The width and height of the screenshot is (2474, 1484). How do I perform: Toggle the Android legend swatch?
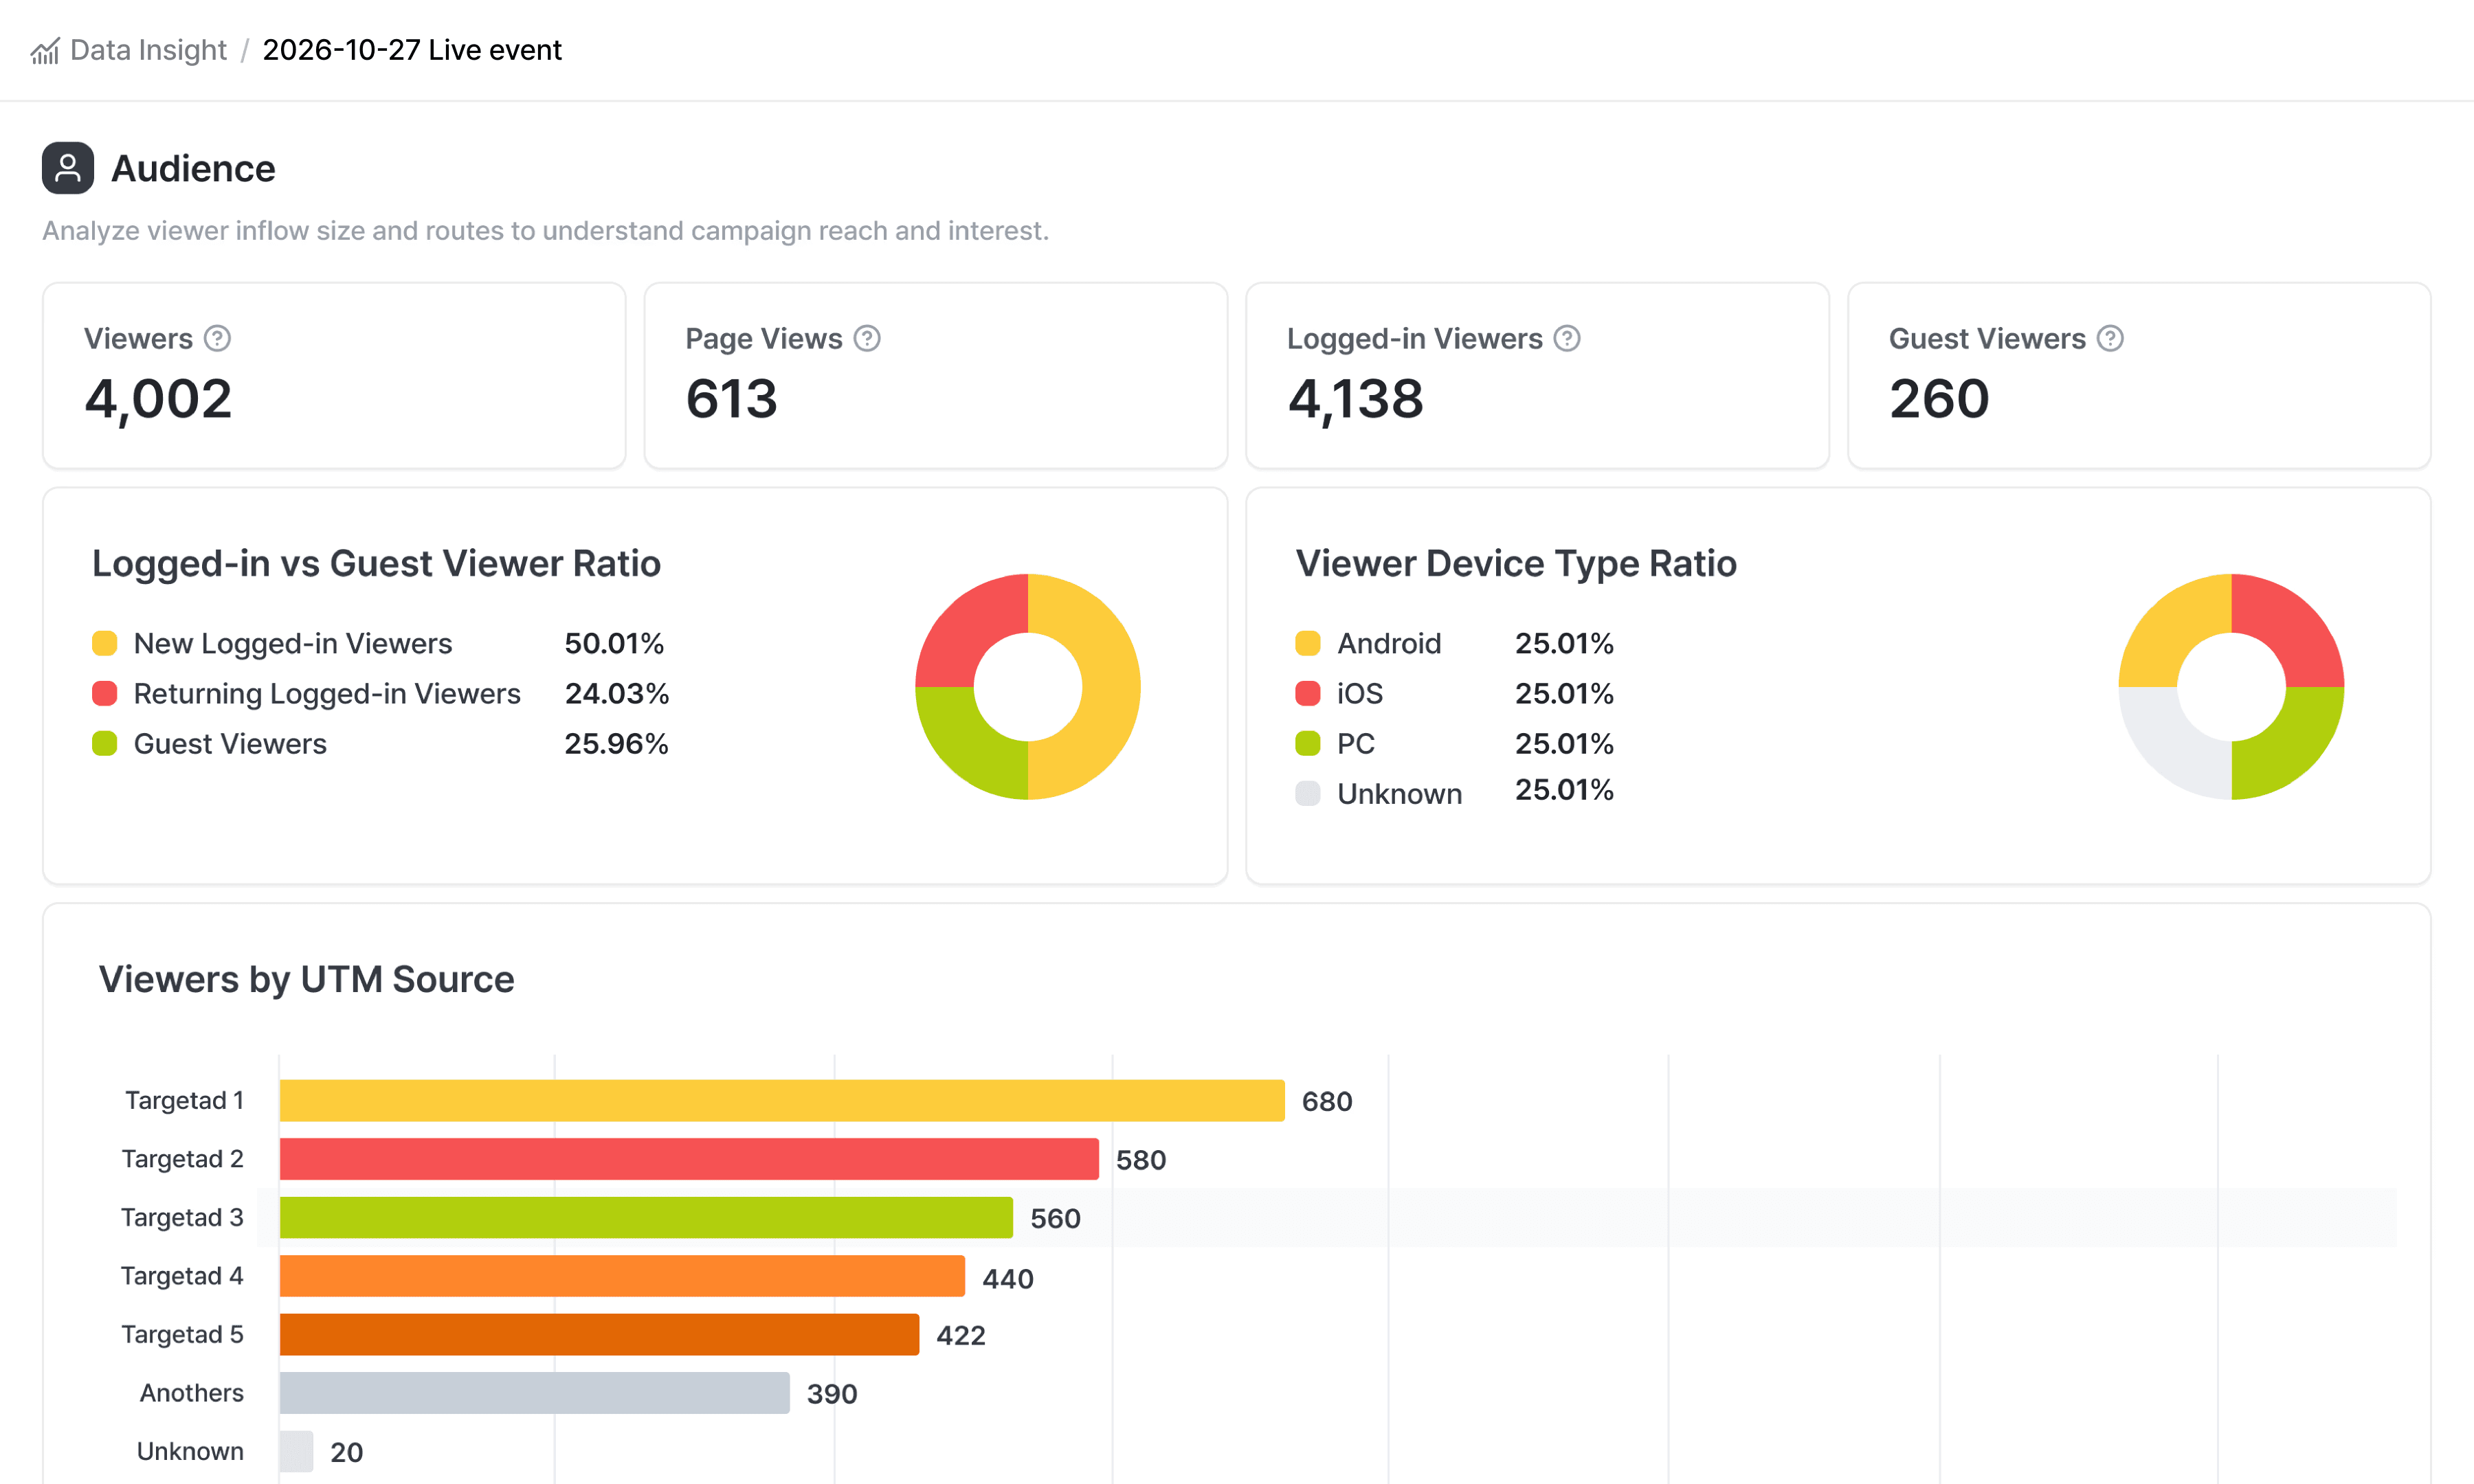(1308, 643)
